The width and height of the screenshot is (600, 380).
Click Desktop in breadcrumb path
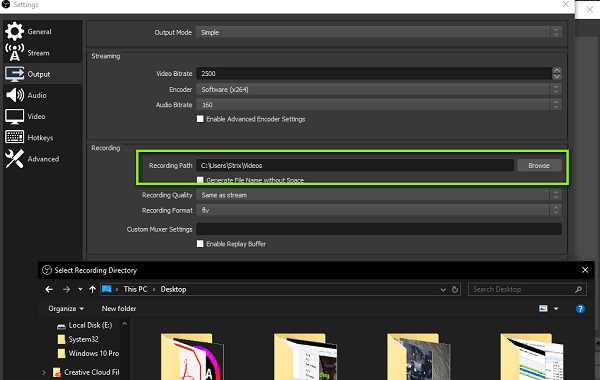pos(173,289)
